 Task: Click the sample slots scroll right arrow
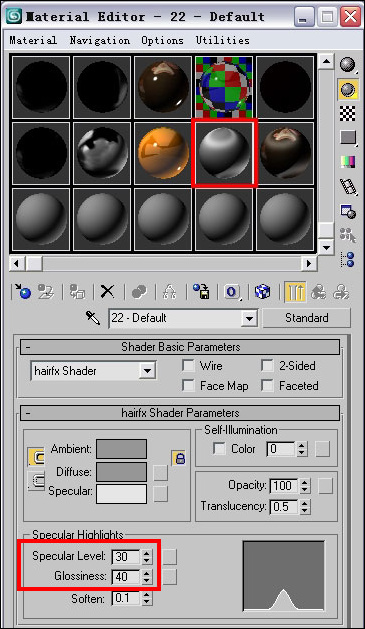coord(309,263)
